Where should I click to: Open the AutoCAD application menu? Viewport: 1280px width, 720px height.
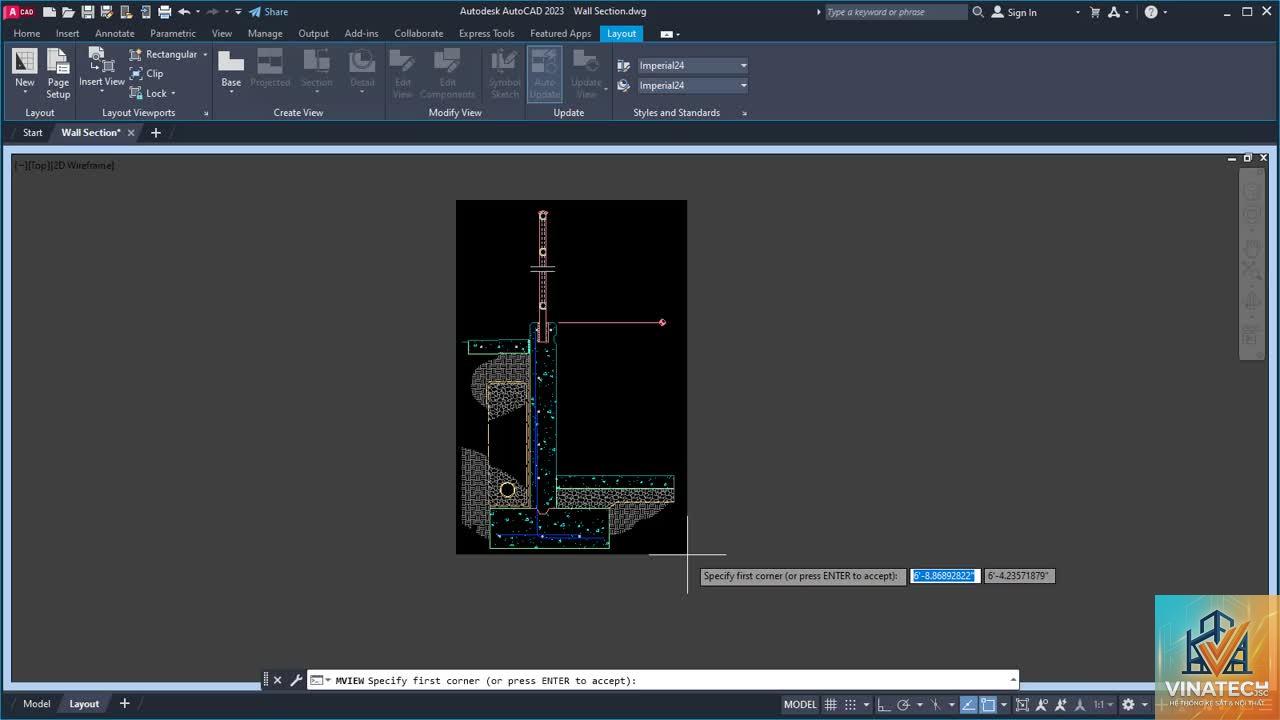coord(20,12)
